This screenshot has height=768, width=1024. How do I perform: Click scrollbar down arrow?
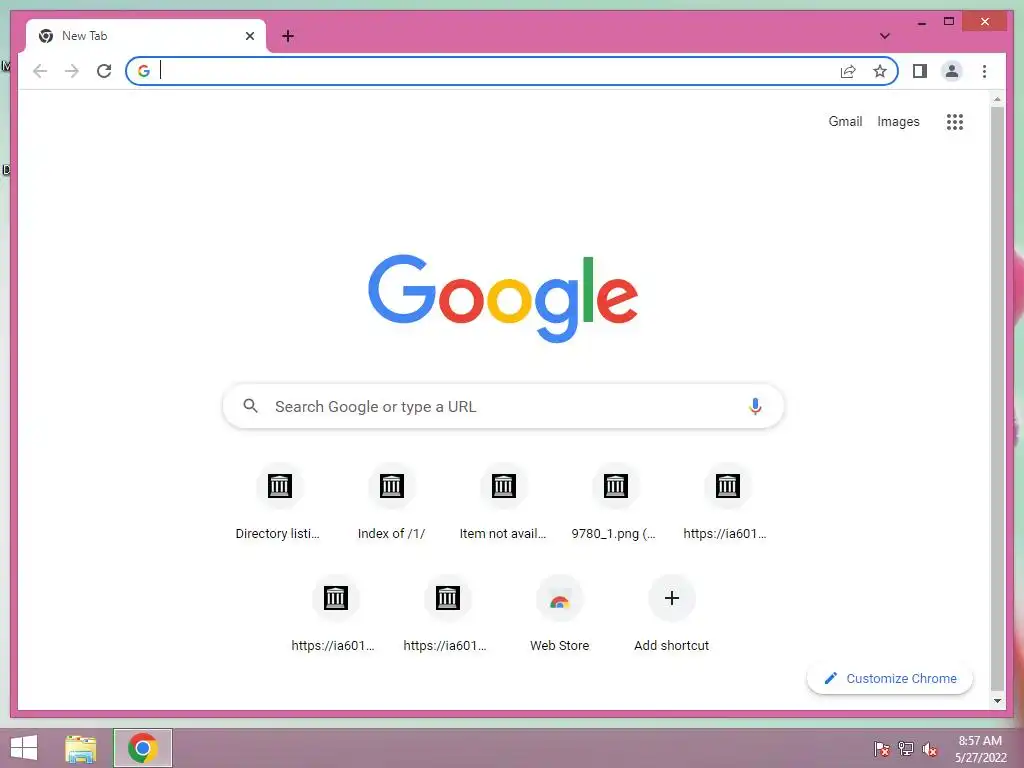997,701
